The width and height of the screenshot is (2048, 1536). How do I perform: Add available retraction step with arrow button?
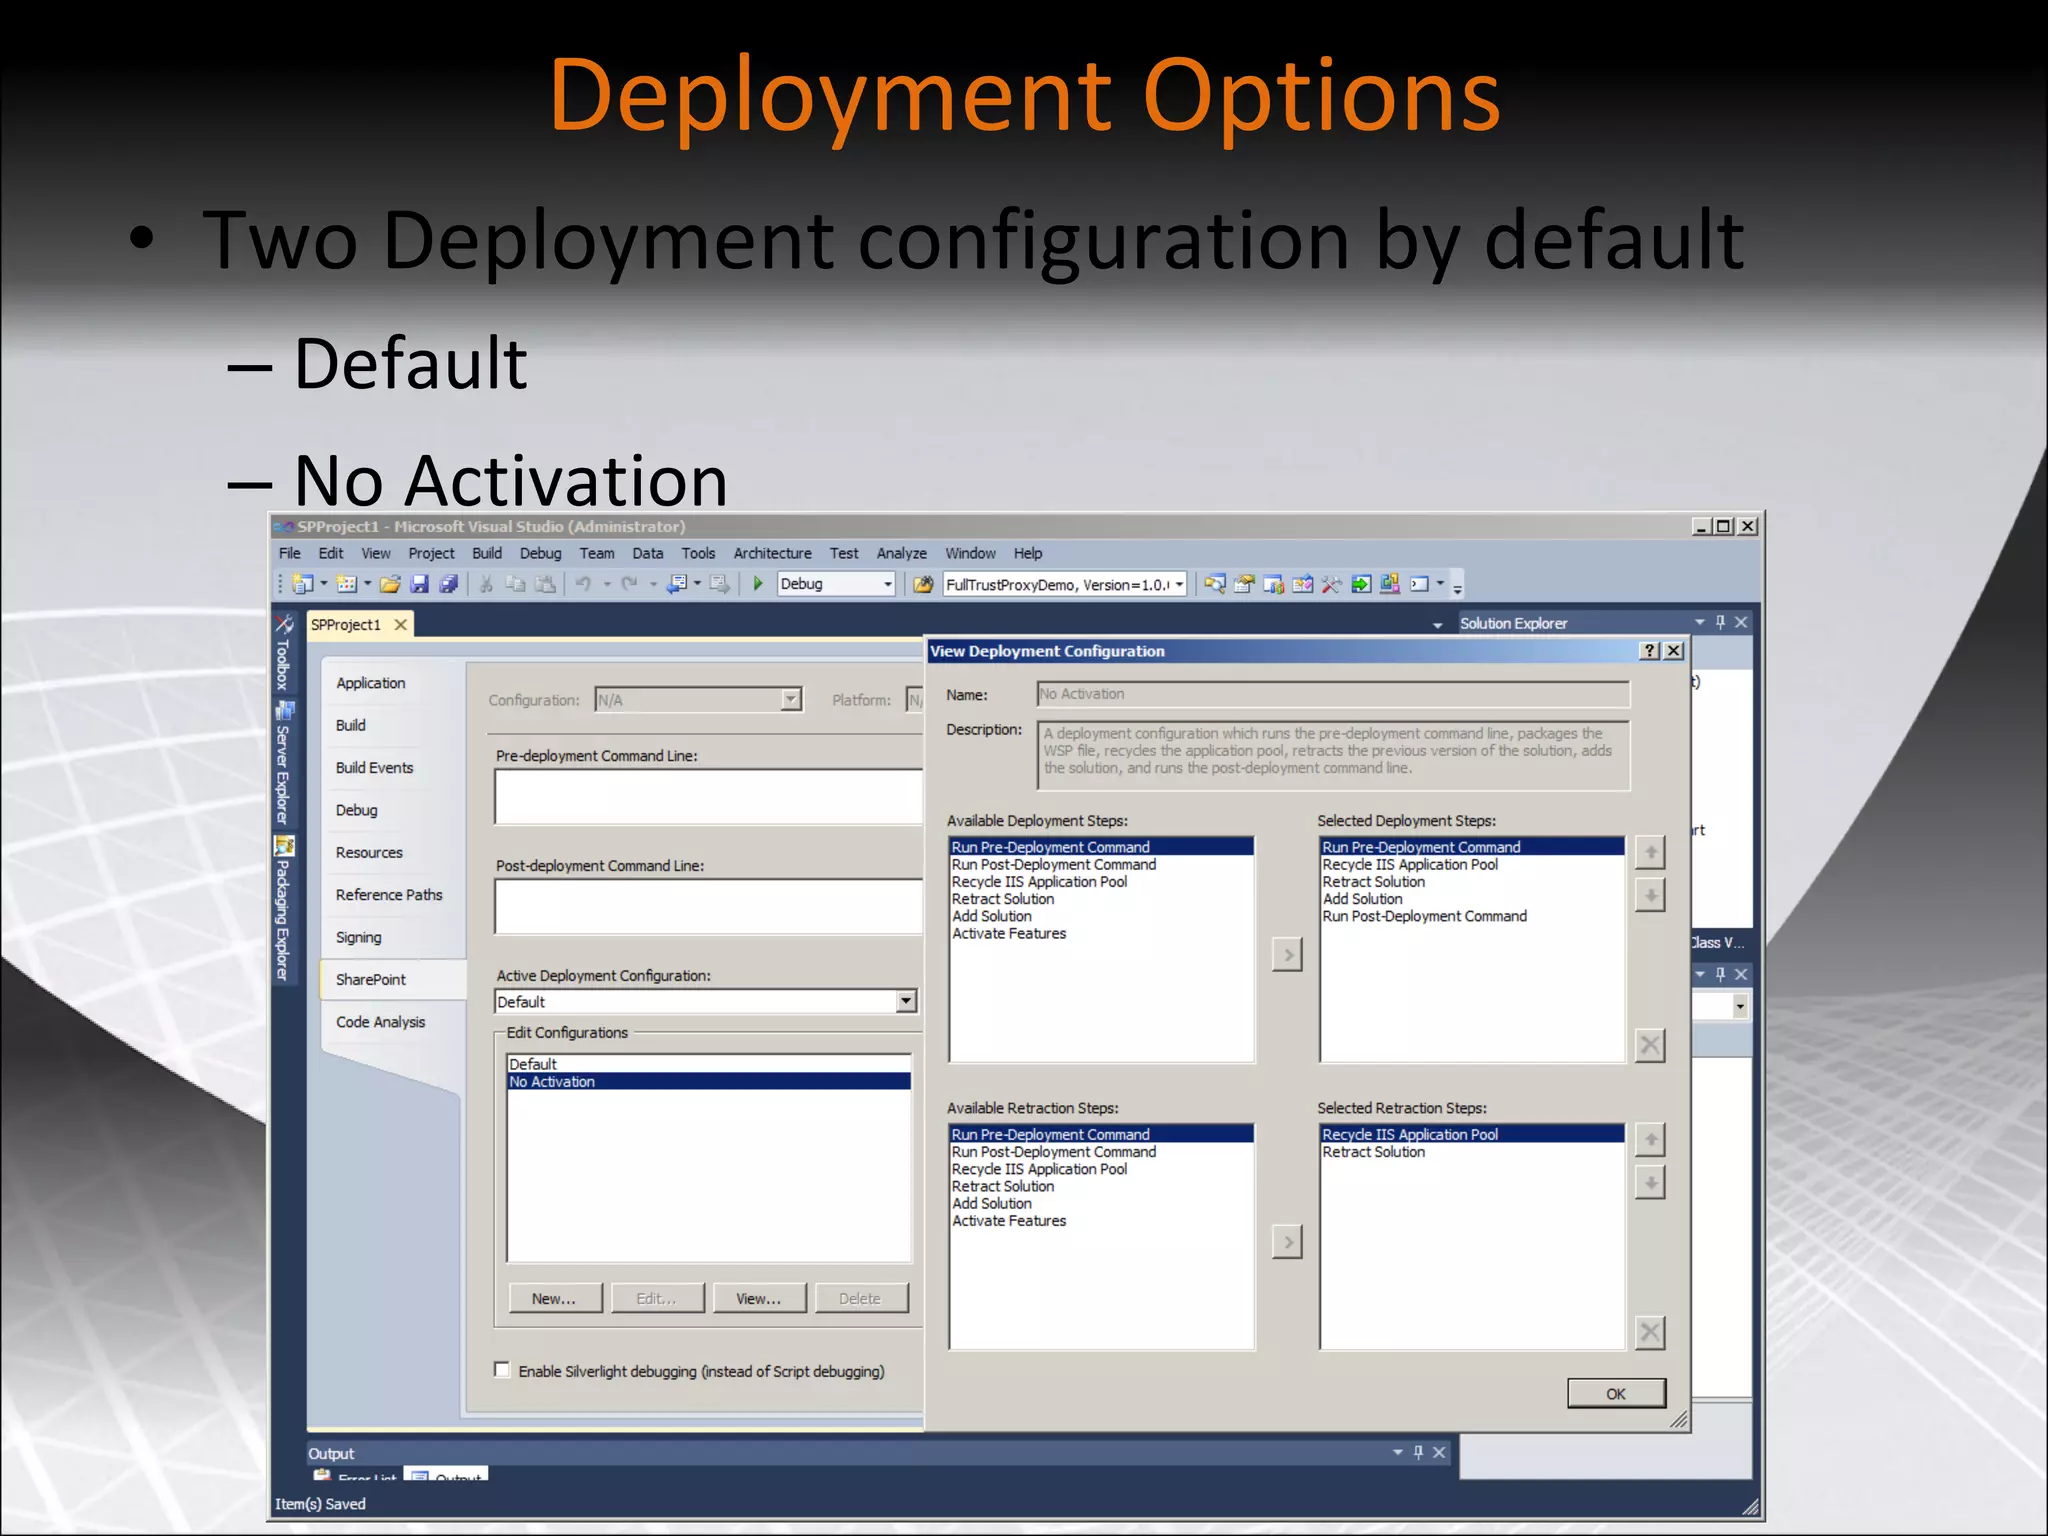[1287, 1242]
